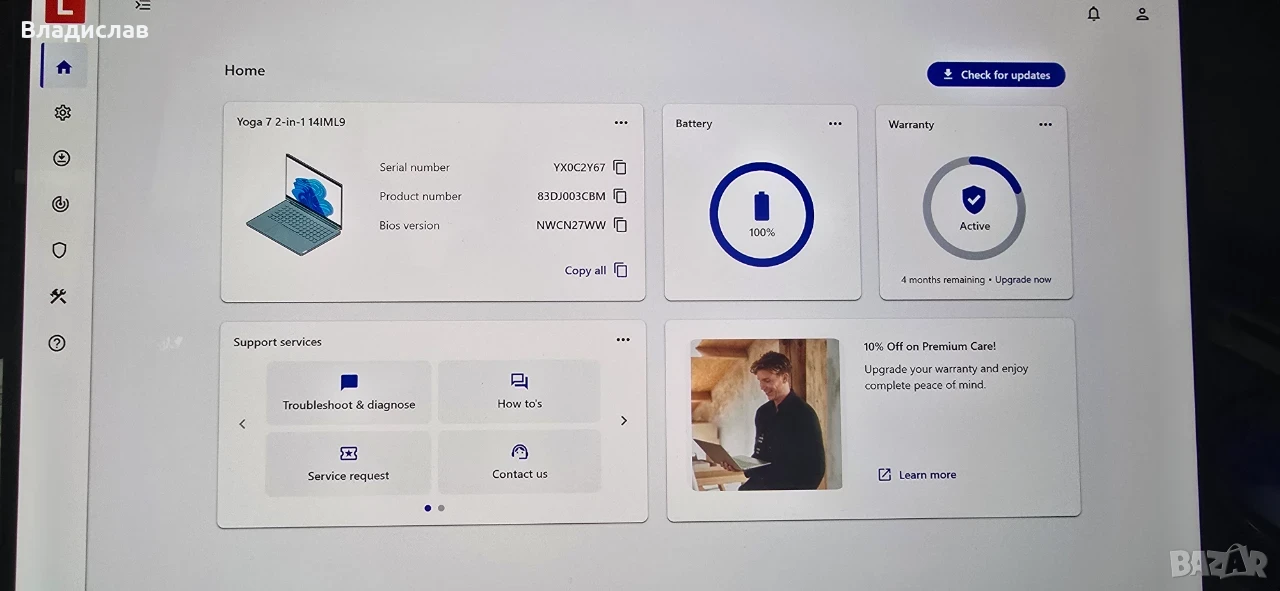Click the 'Home' page heading
This screenshot has height=591, width=1280.
pyautogui.click(x=245, y=70)
